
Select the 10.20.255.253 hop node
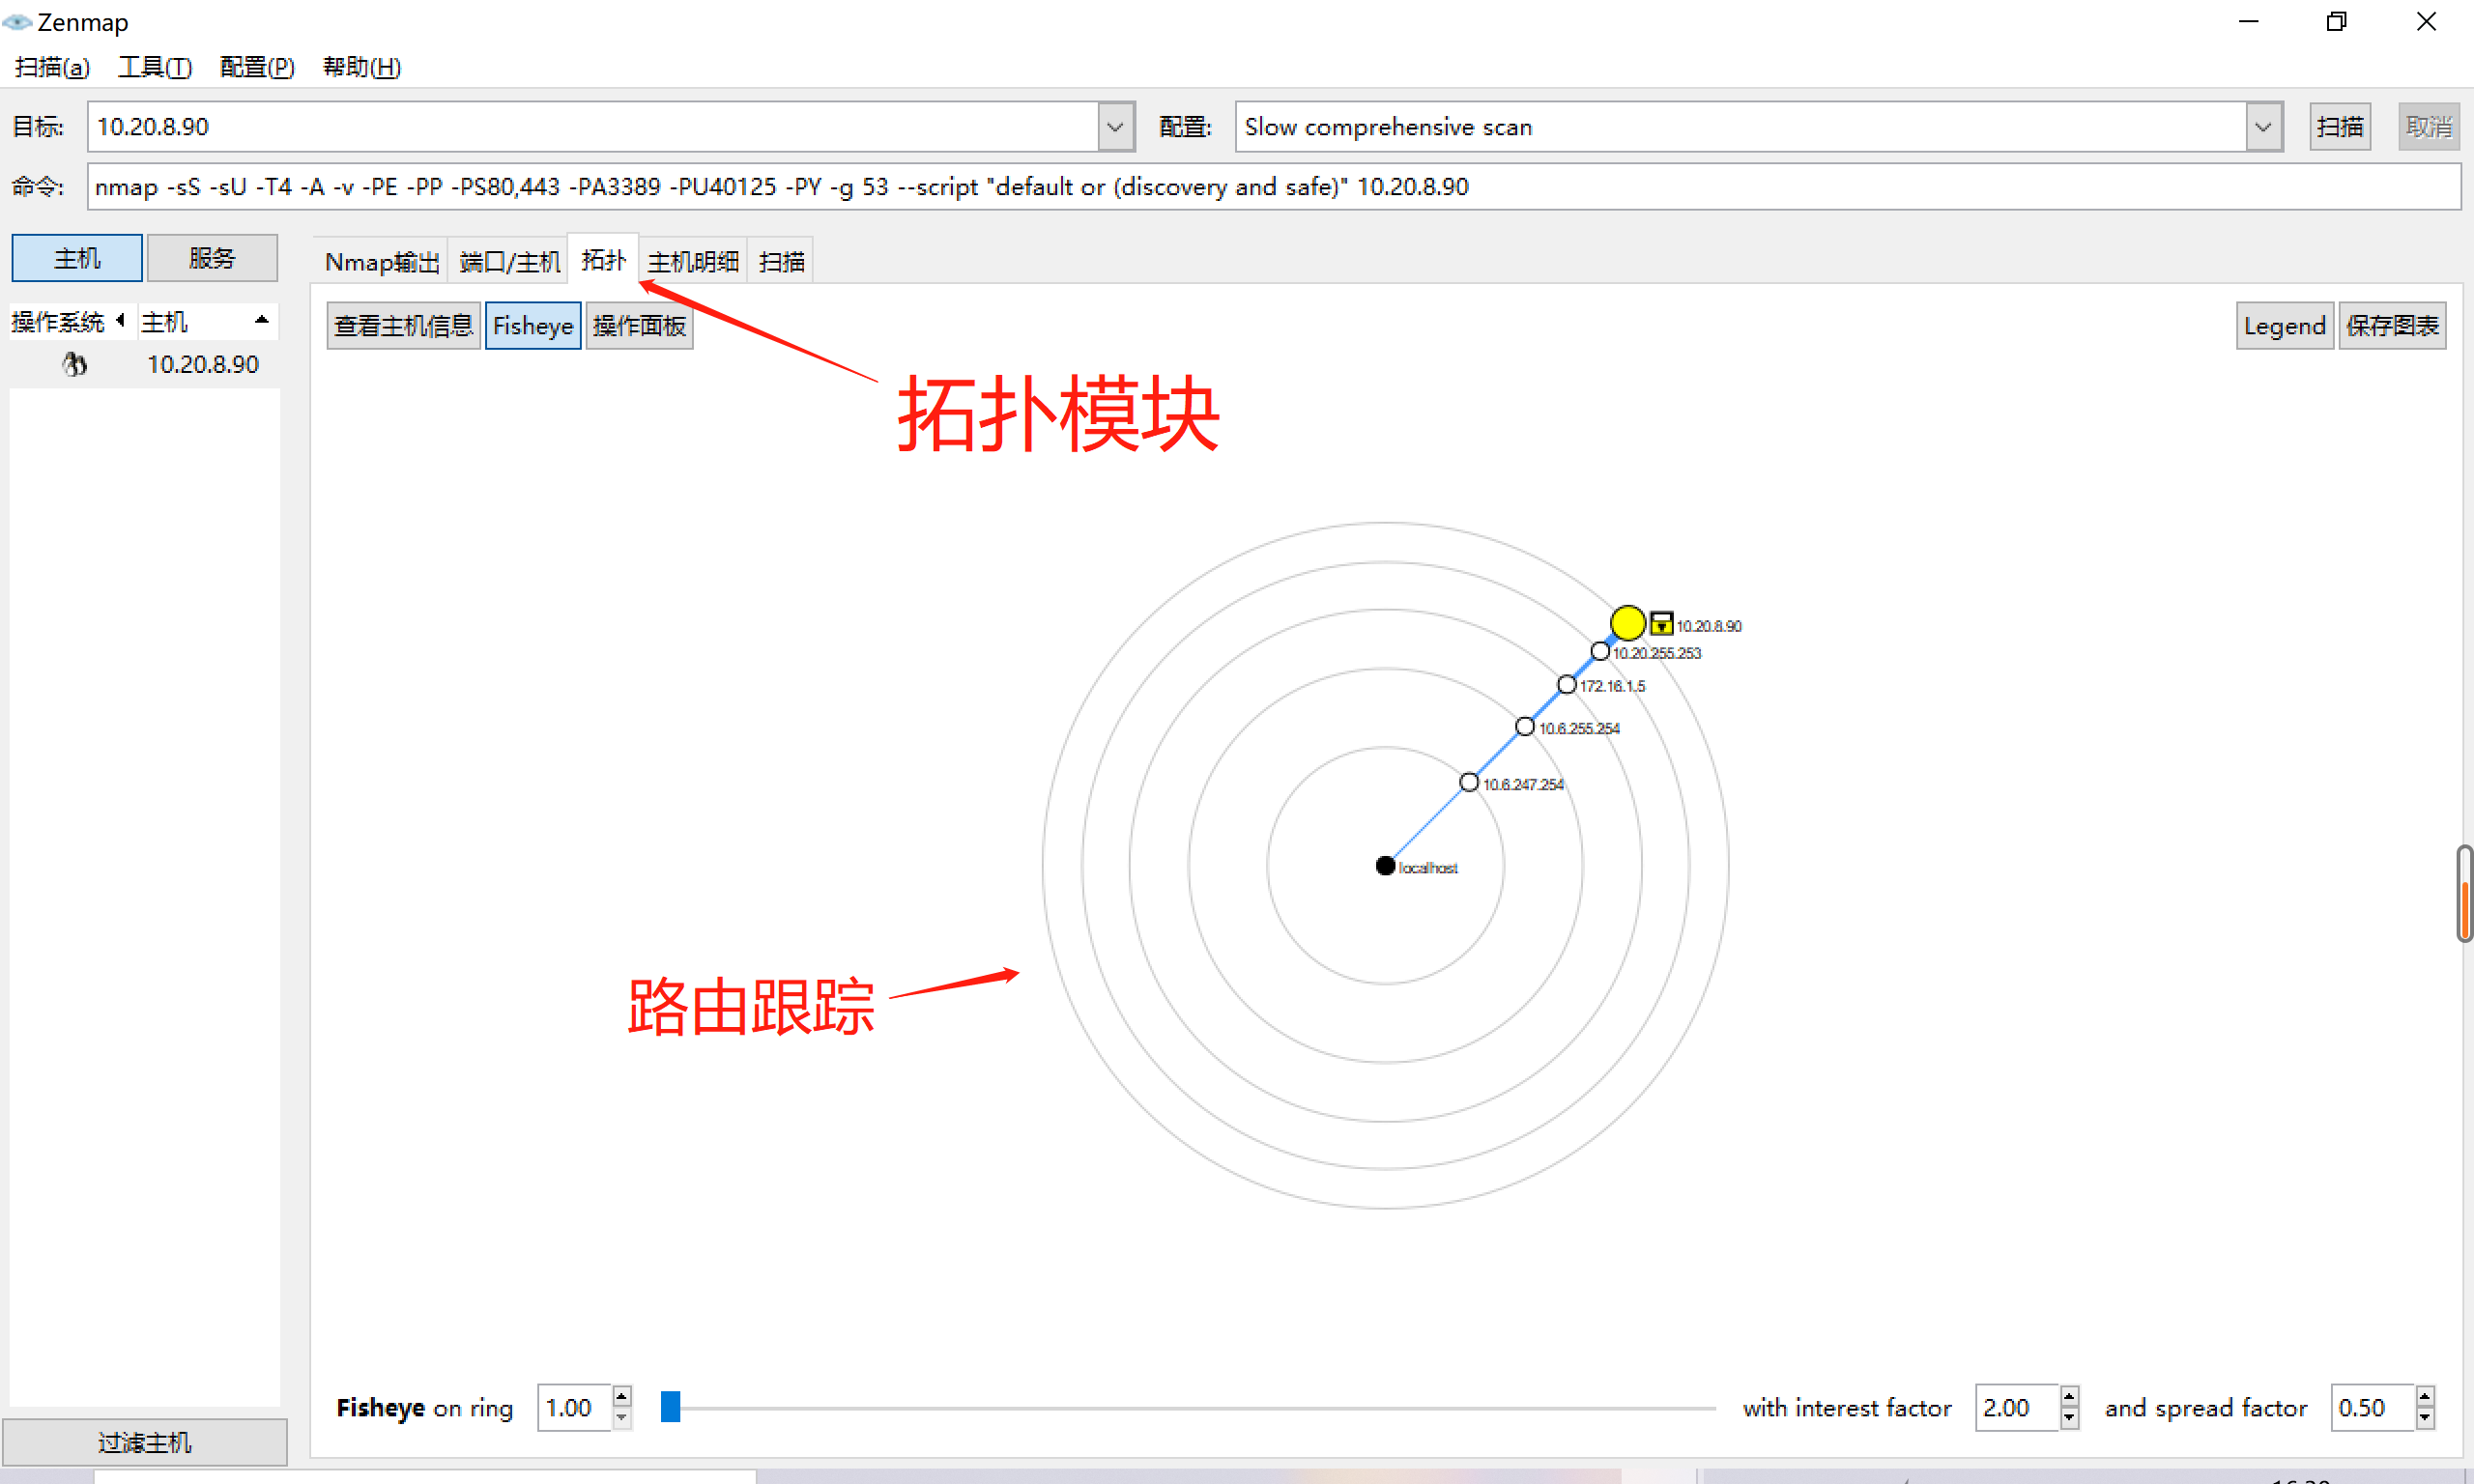[1599, 652]
